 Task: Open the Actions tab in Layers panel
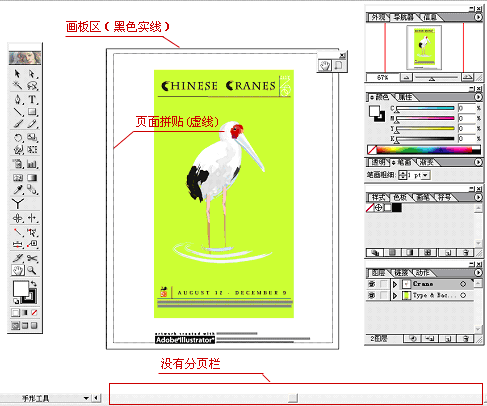[423, 273]
